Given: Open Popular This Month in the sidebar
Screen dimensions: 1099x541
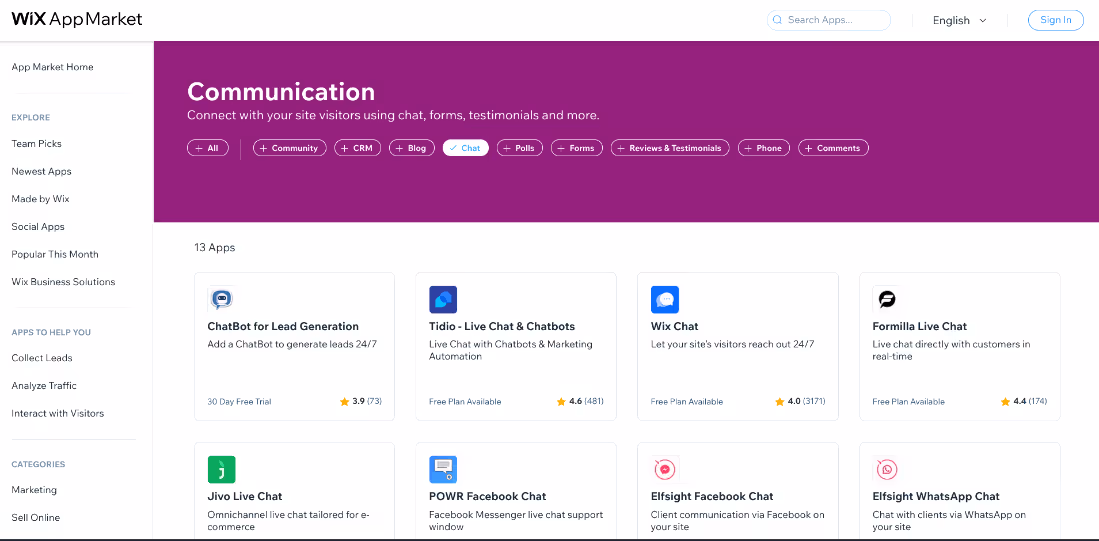Looking at the screenshot, I should coord(55,254).
